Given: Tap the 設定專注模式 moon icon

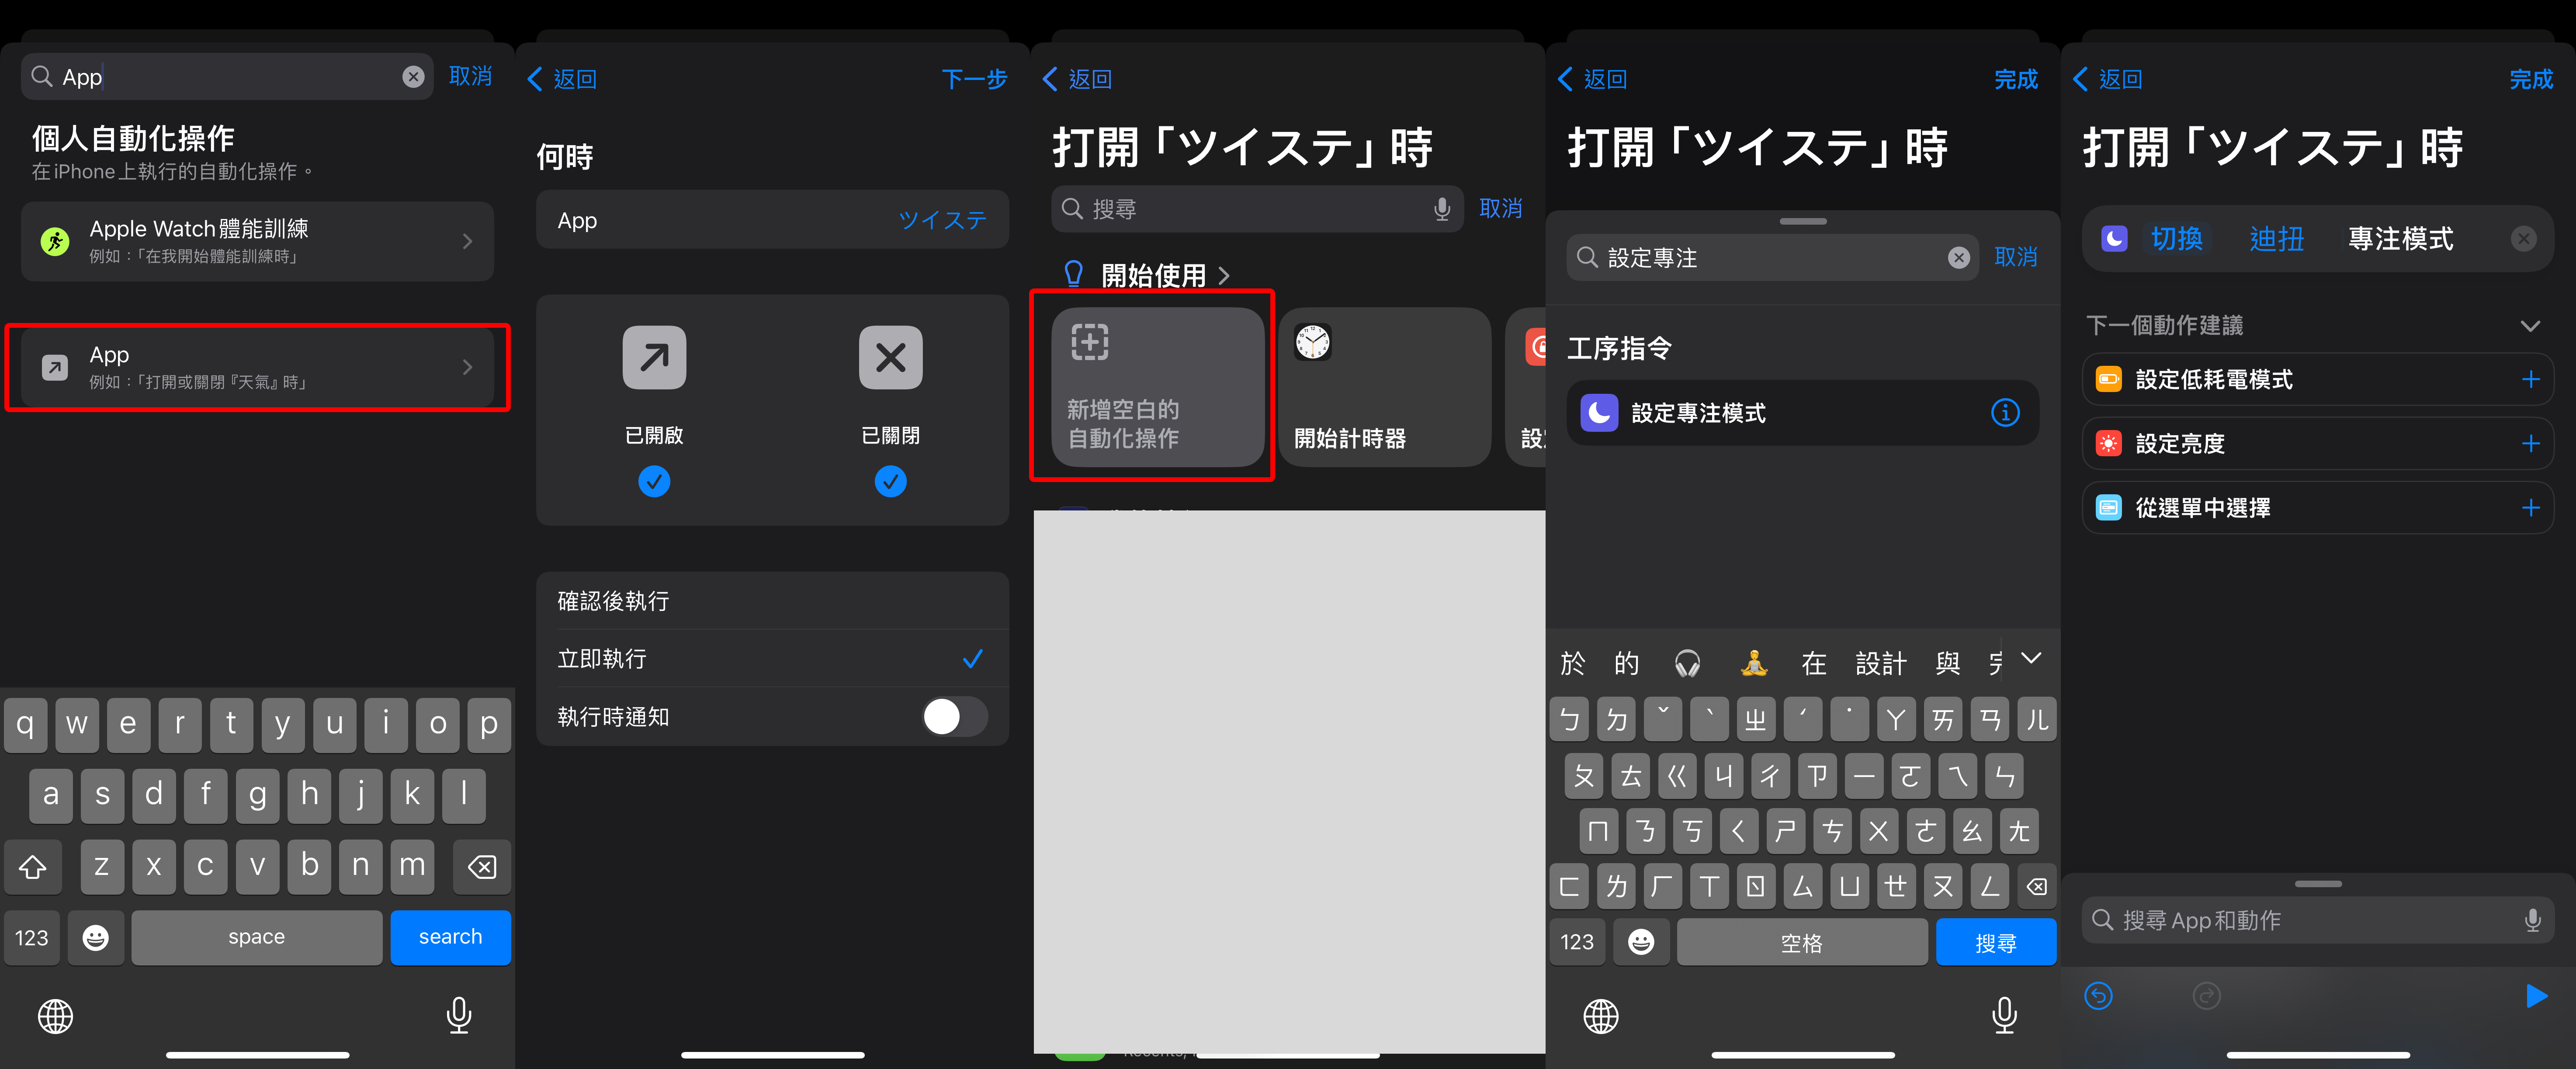Looking at the screenshot, I should (x=1599, y=412).
